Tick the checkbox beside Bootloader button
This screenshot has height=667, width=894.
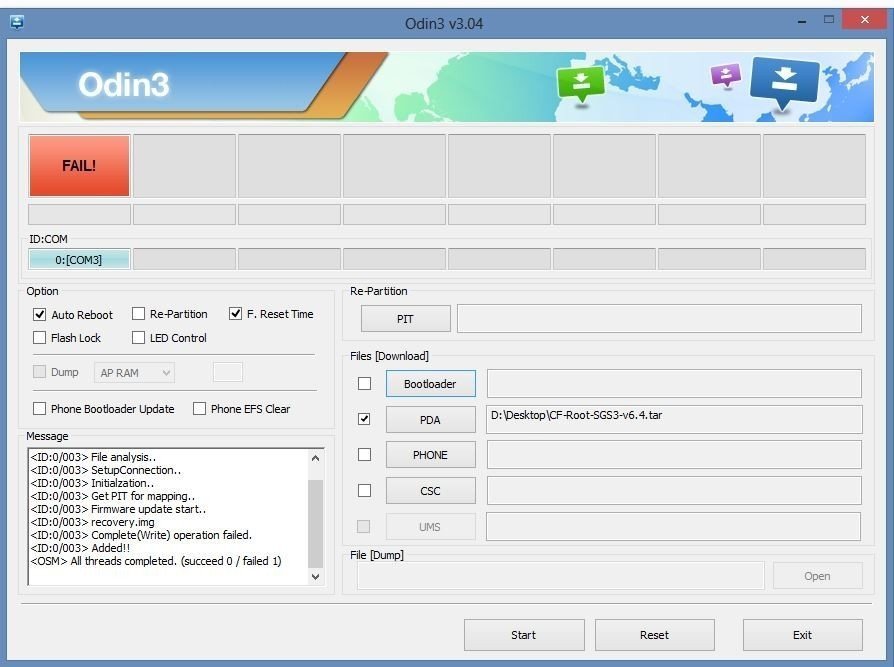[364, 383]
